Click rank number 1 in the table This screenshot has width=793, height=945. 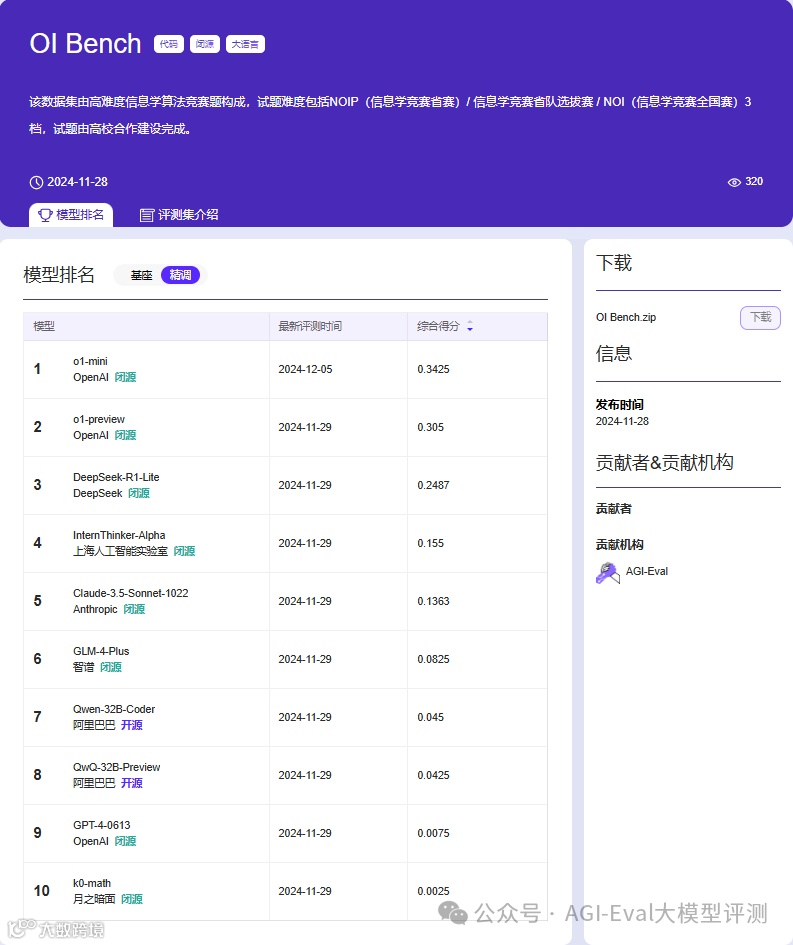(x=37, y=369)
